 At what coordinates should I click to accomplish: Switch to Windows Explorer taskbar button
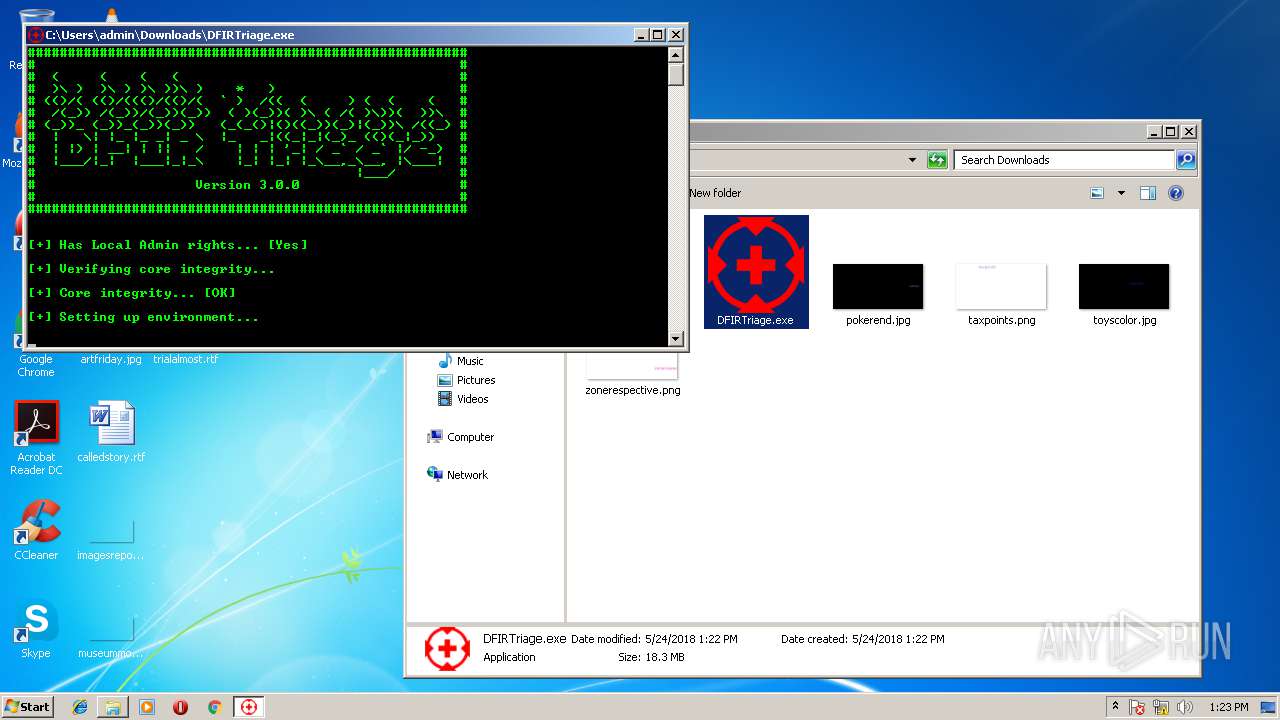tap(113, 707)
